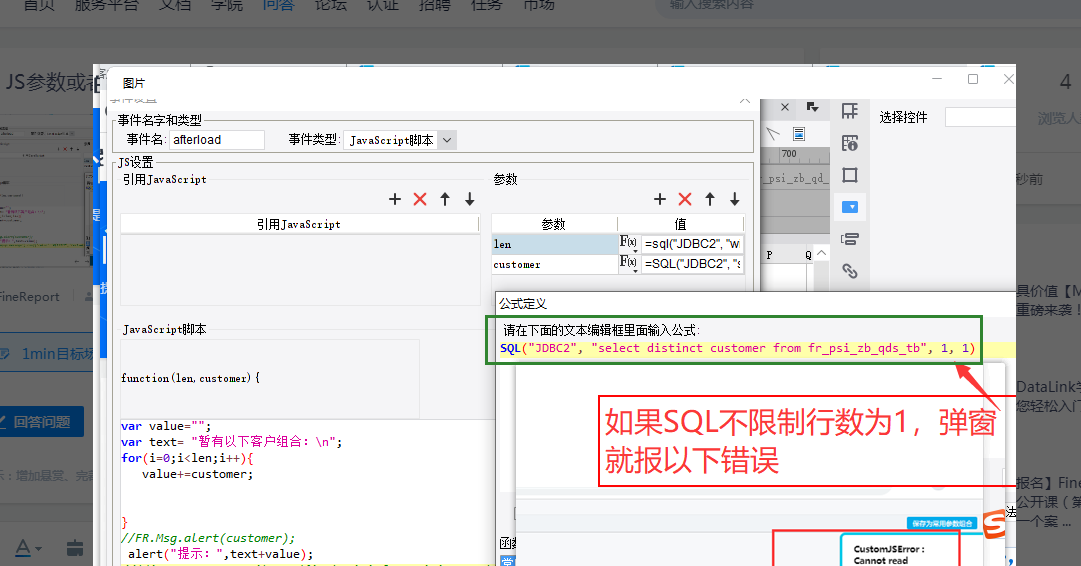Click the text color A icon

pos(23,548)
